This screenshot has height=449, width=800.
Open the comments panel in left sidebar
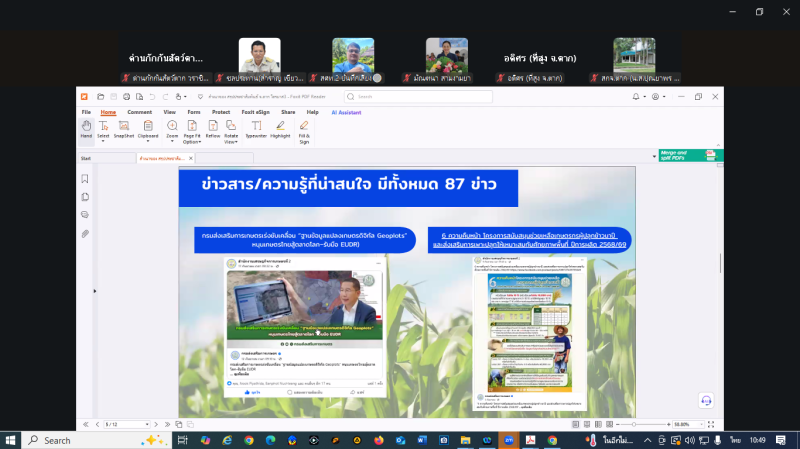(x=85, y=215)
